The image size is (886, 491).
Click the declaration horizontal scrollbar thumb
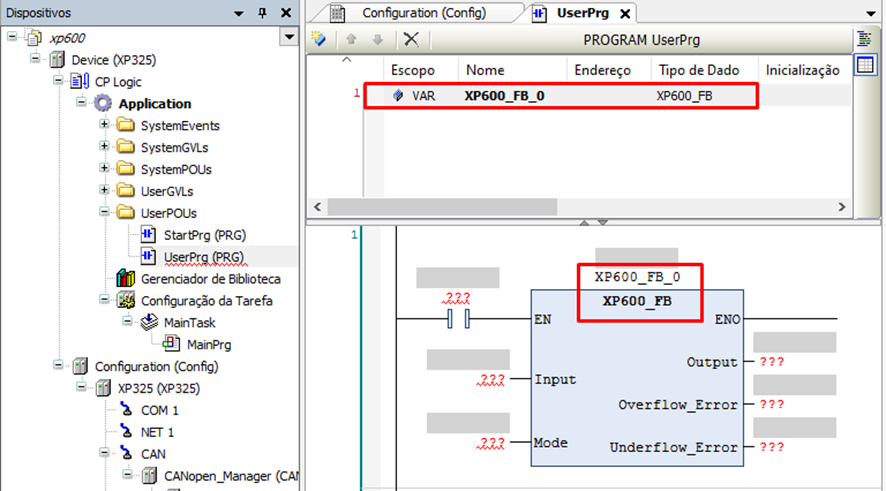pos(442,207)
